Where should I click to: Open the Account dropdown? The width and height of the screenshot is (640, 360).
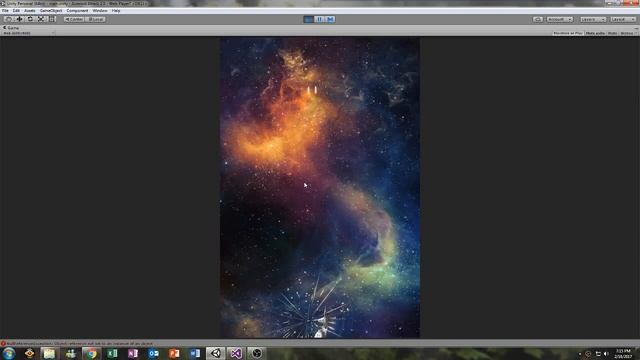pos(560,19)
